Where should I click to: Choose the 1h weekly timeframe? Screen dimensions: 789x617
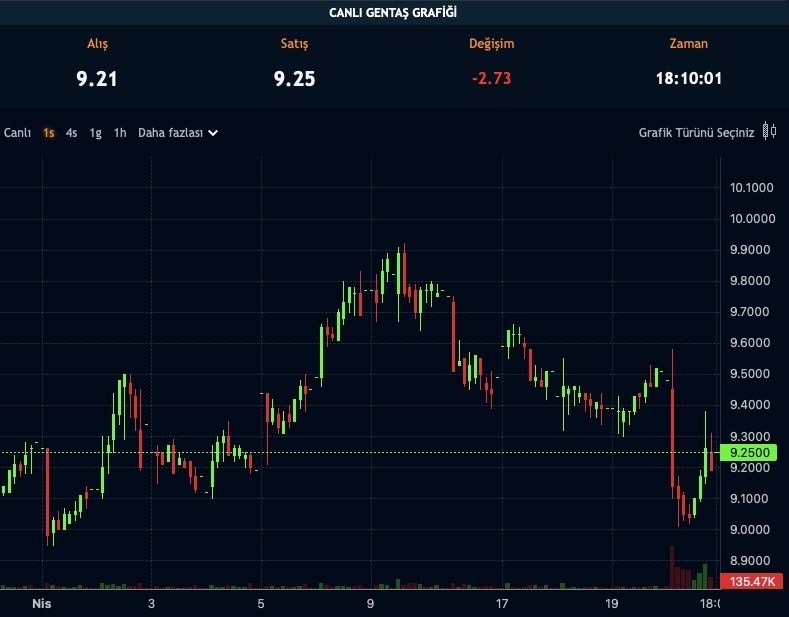point(120,133)
